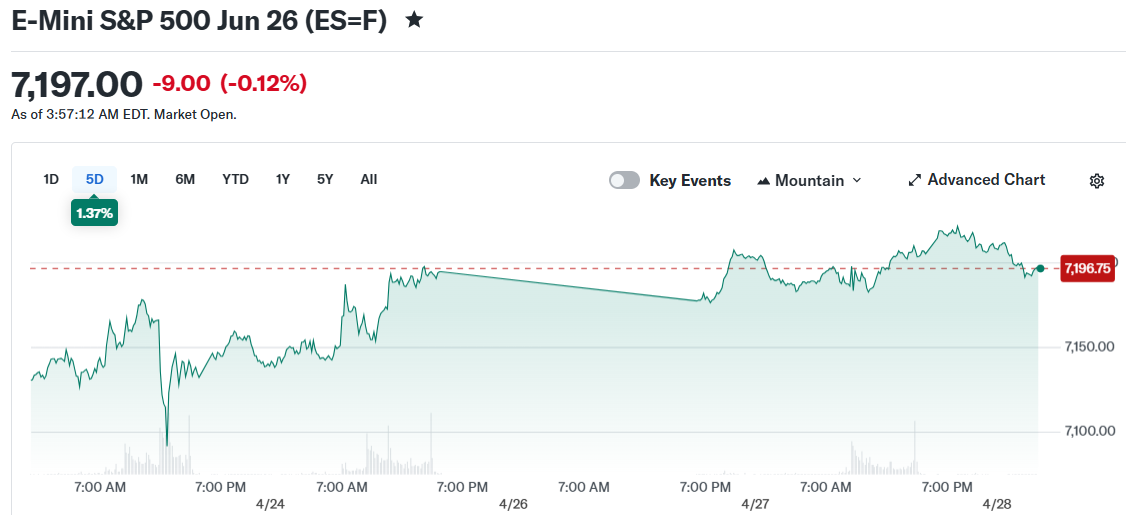The image size is (1126, 515).
Task: Select the 6M range tab
Action: click(185, 180)
